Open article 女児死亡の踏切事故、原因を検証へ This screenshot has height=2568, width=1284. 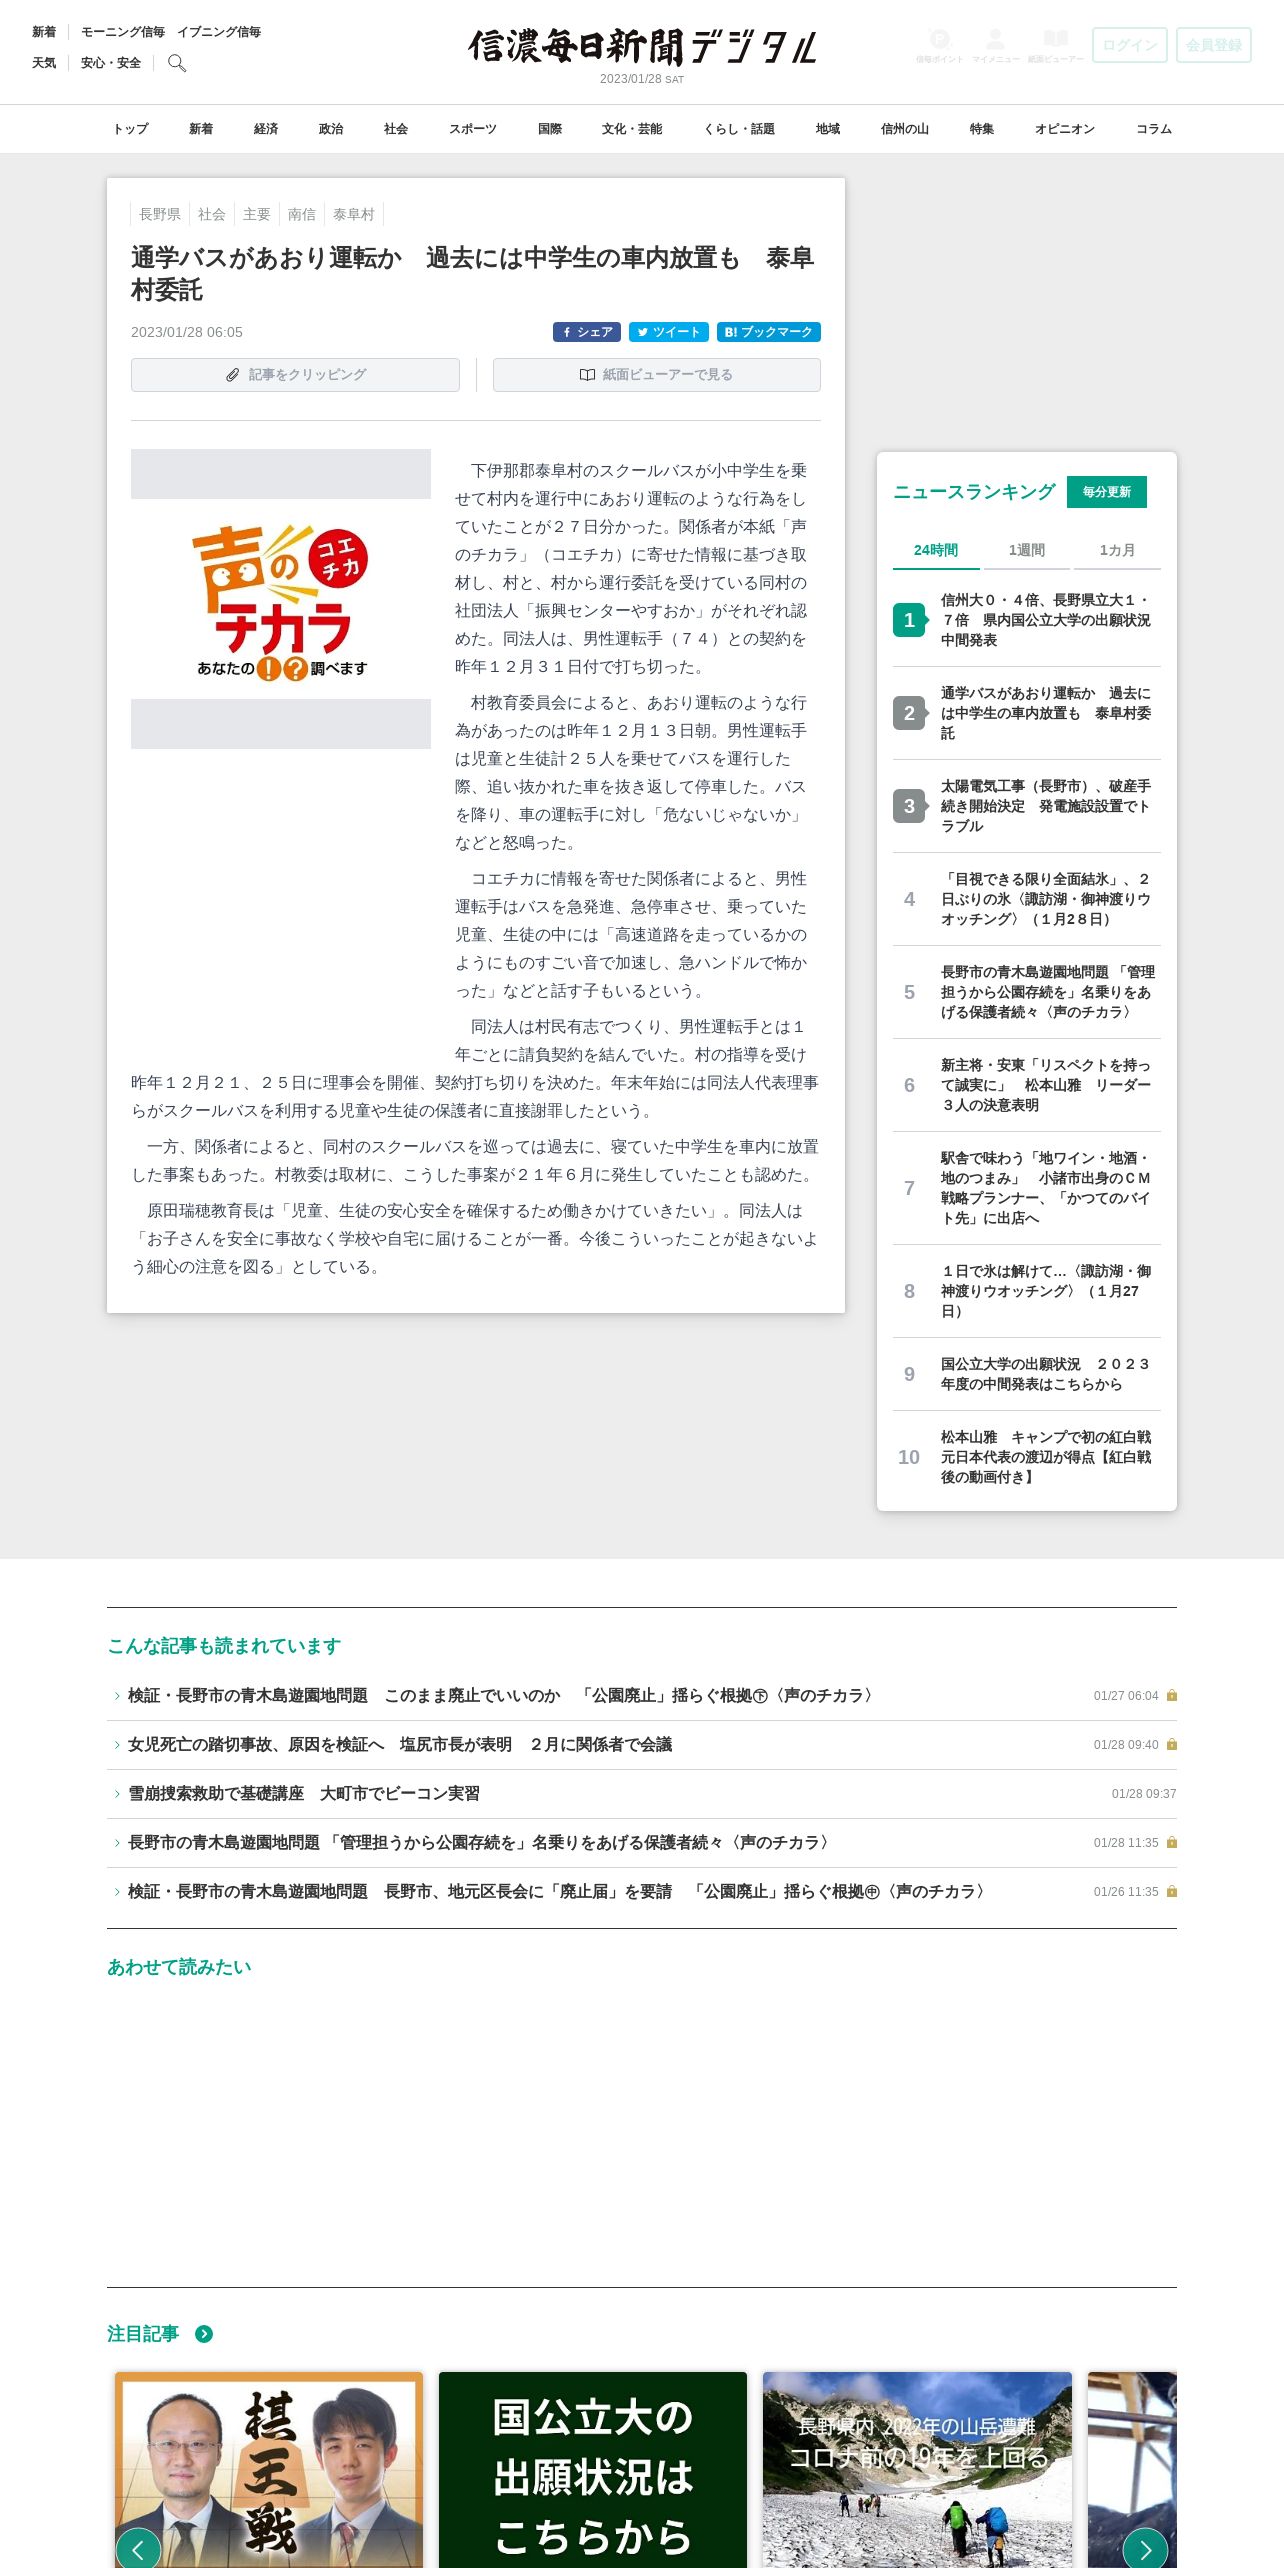[x=400, y=1744]
